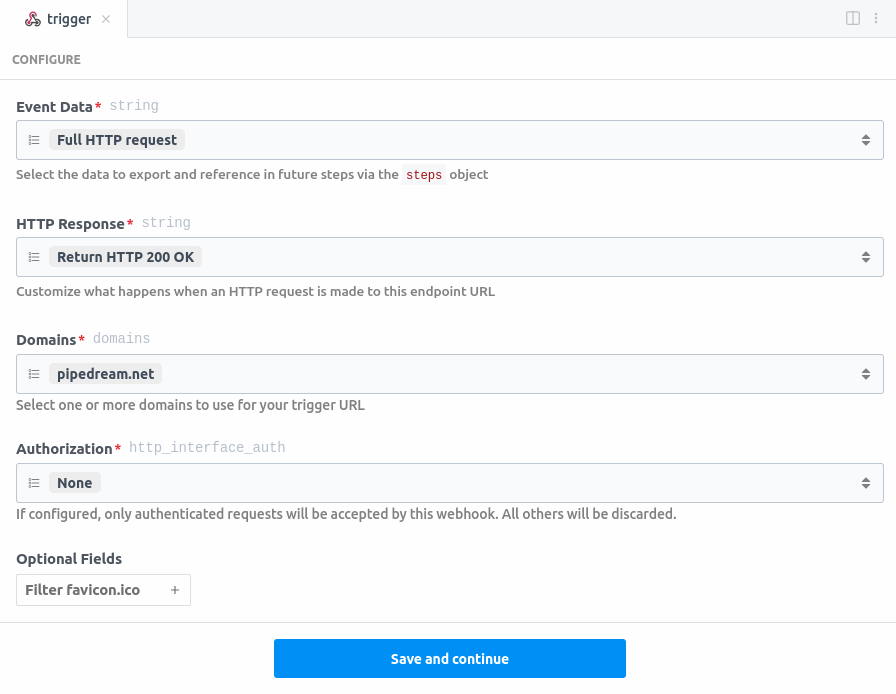The height and width of the screenshot is (694, 896).
Task: Click the list icon in the Authorization field
Action: (34, 482)
